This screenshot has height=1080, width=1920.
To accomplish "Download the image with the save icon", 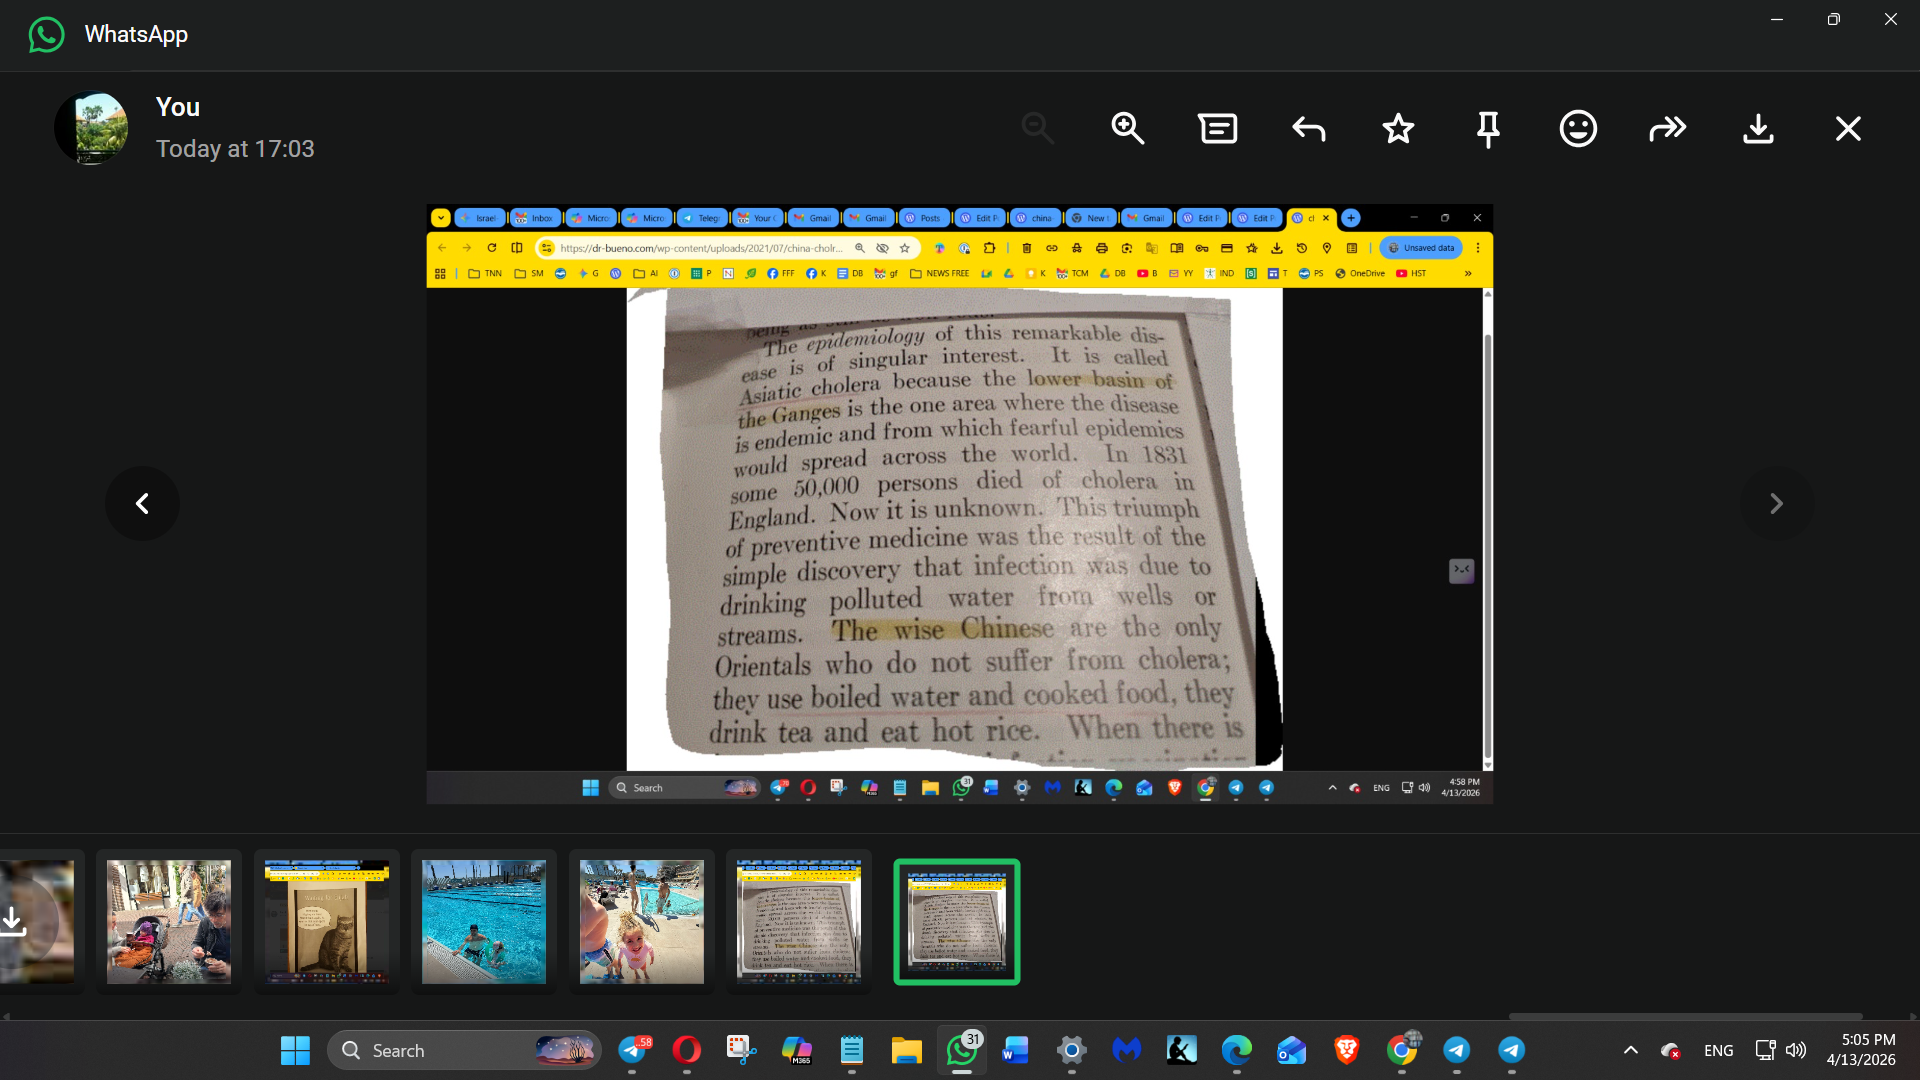I will [1758, 128].
